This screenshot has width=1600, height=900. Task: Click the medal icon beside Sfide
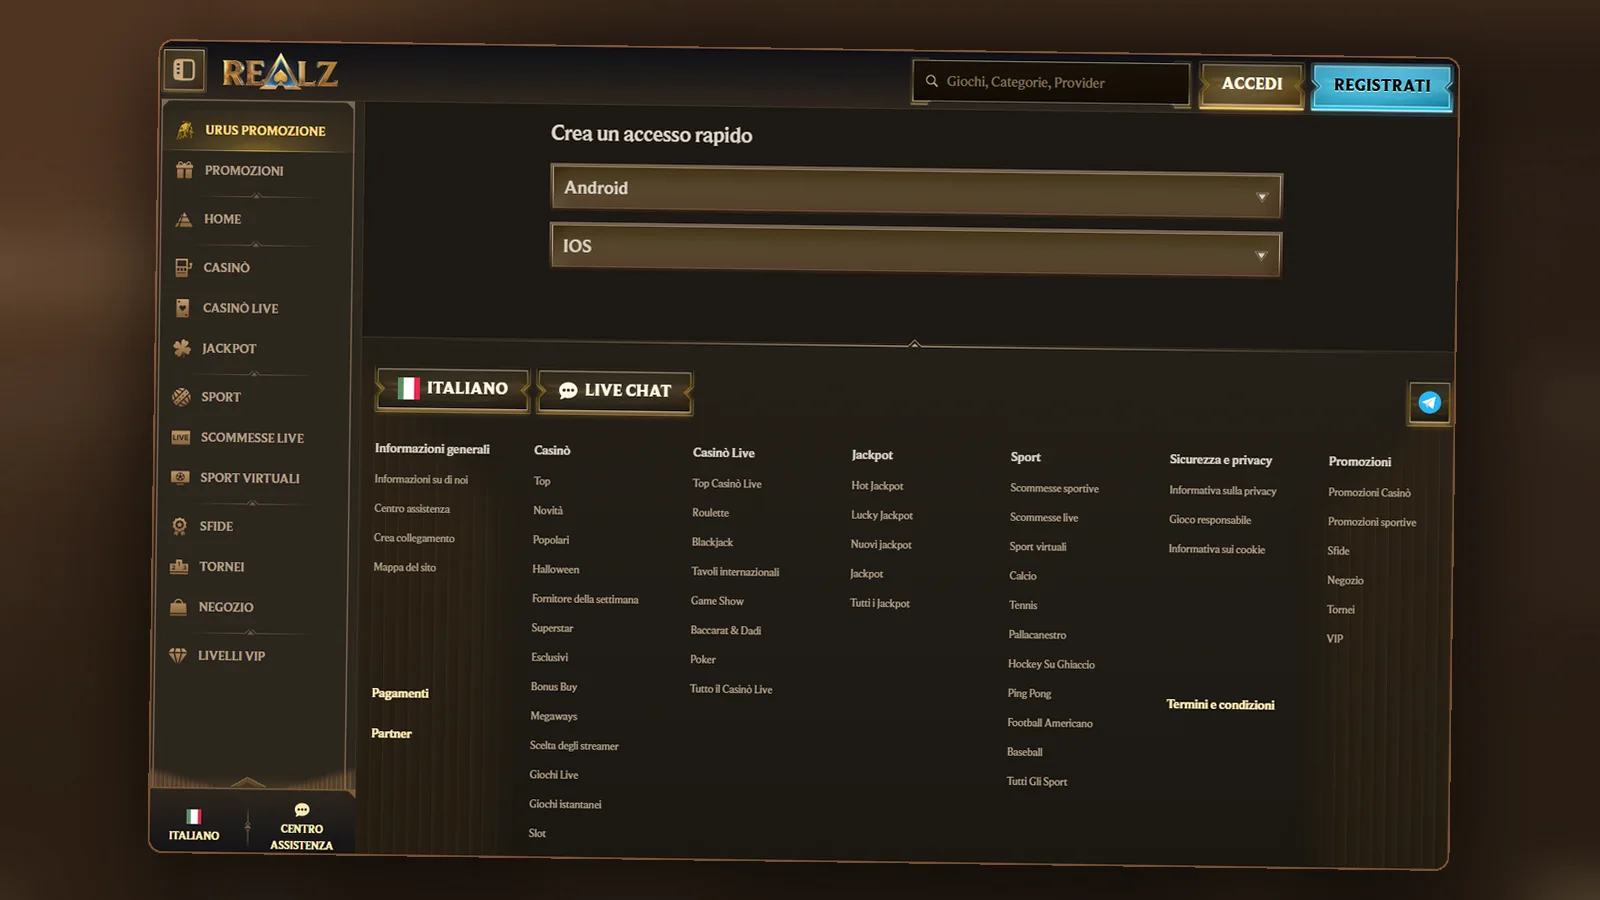pos(179,526)
